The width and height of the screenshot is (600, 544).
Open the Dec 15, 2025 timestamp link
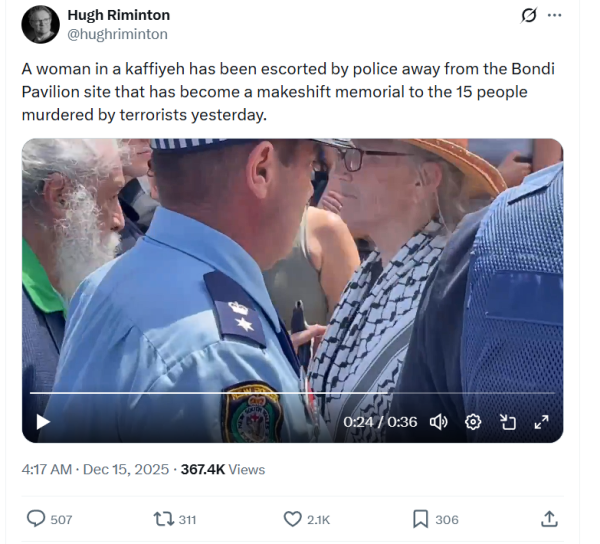[126, 469]
